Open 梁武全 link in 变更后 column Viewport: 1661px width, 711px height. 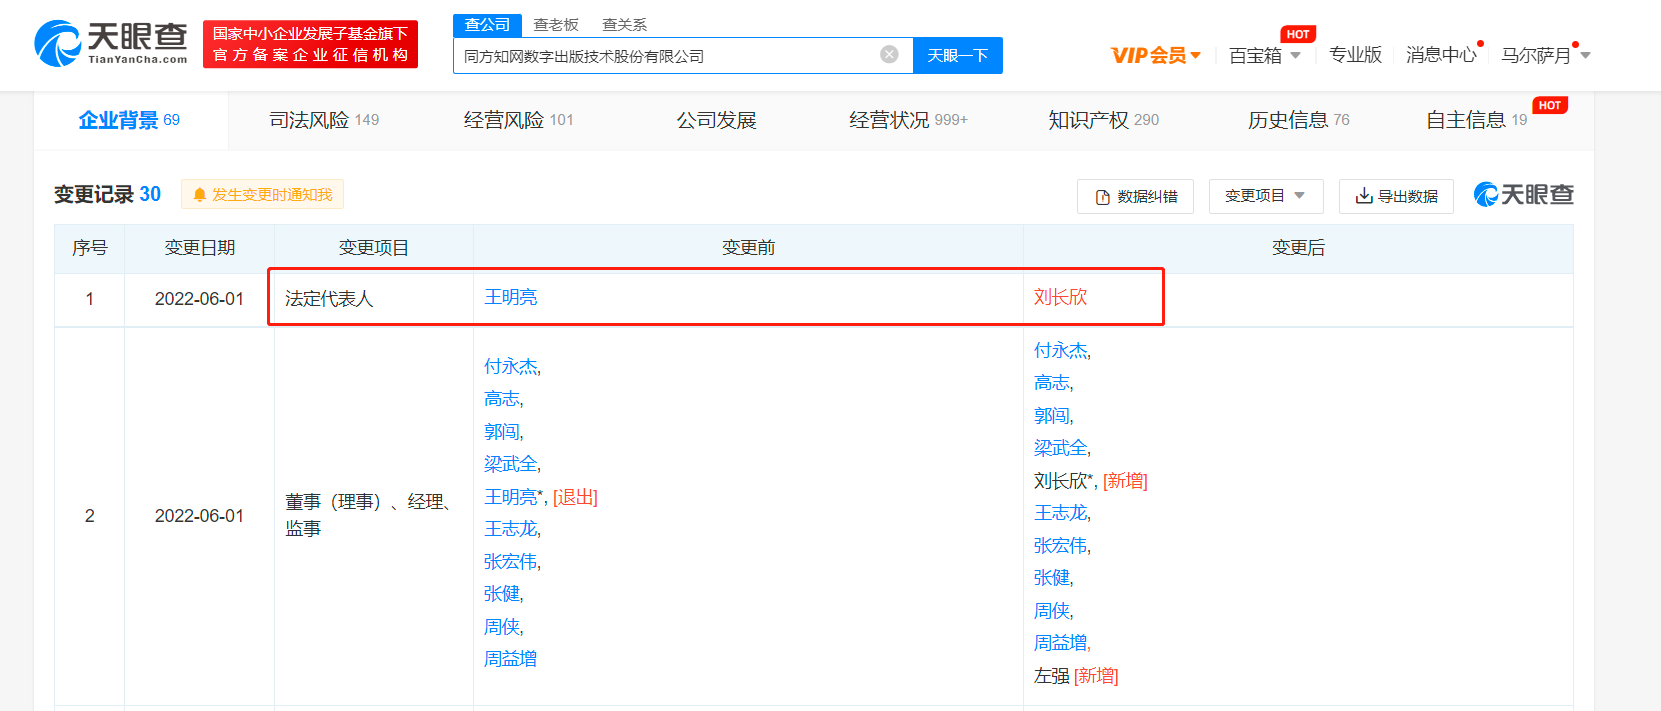pyautogui.click(x=1060, y=448)
